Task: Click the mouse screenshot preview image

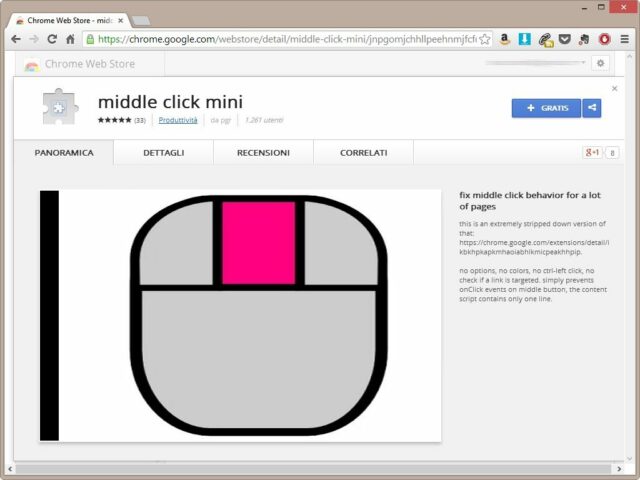Action: pos(240,315)
